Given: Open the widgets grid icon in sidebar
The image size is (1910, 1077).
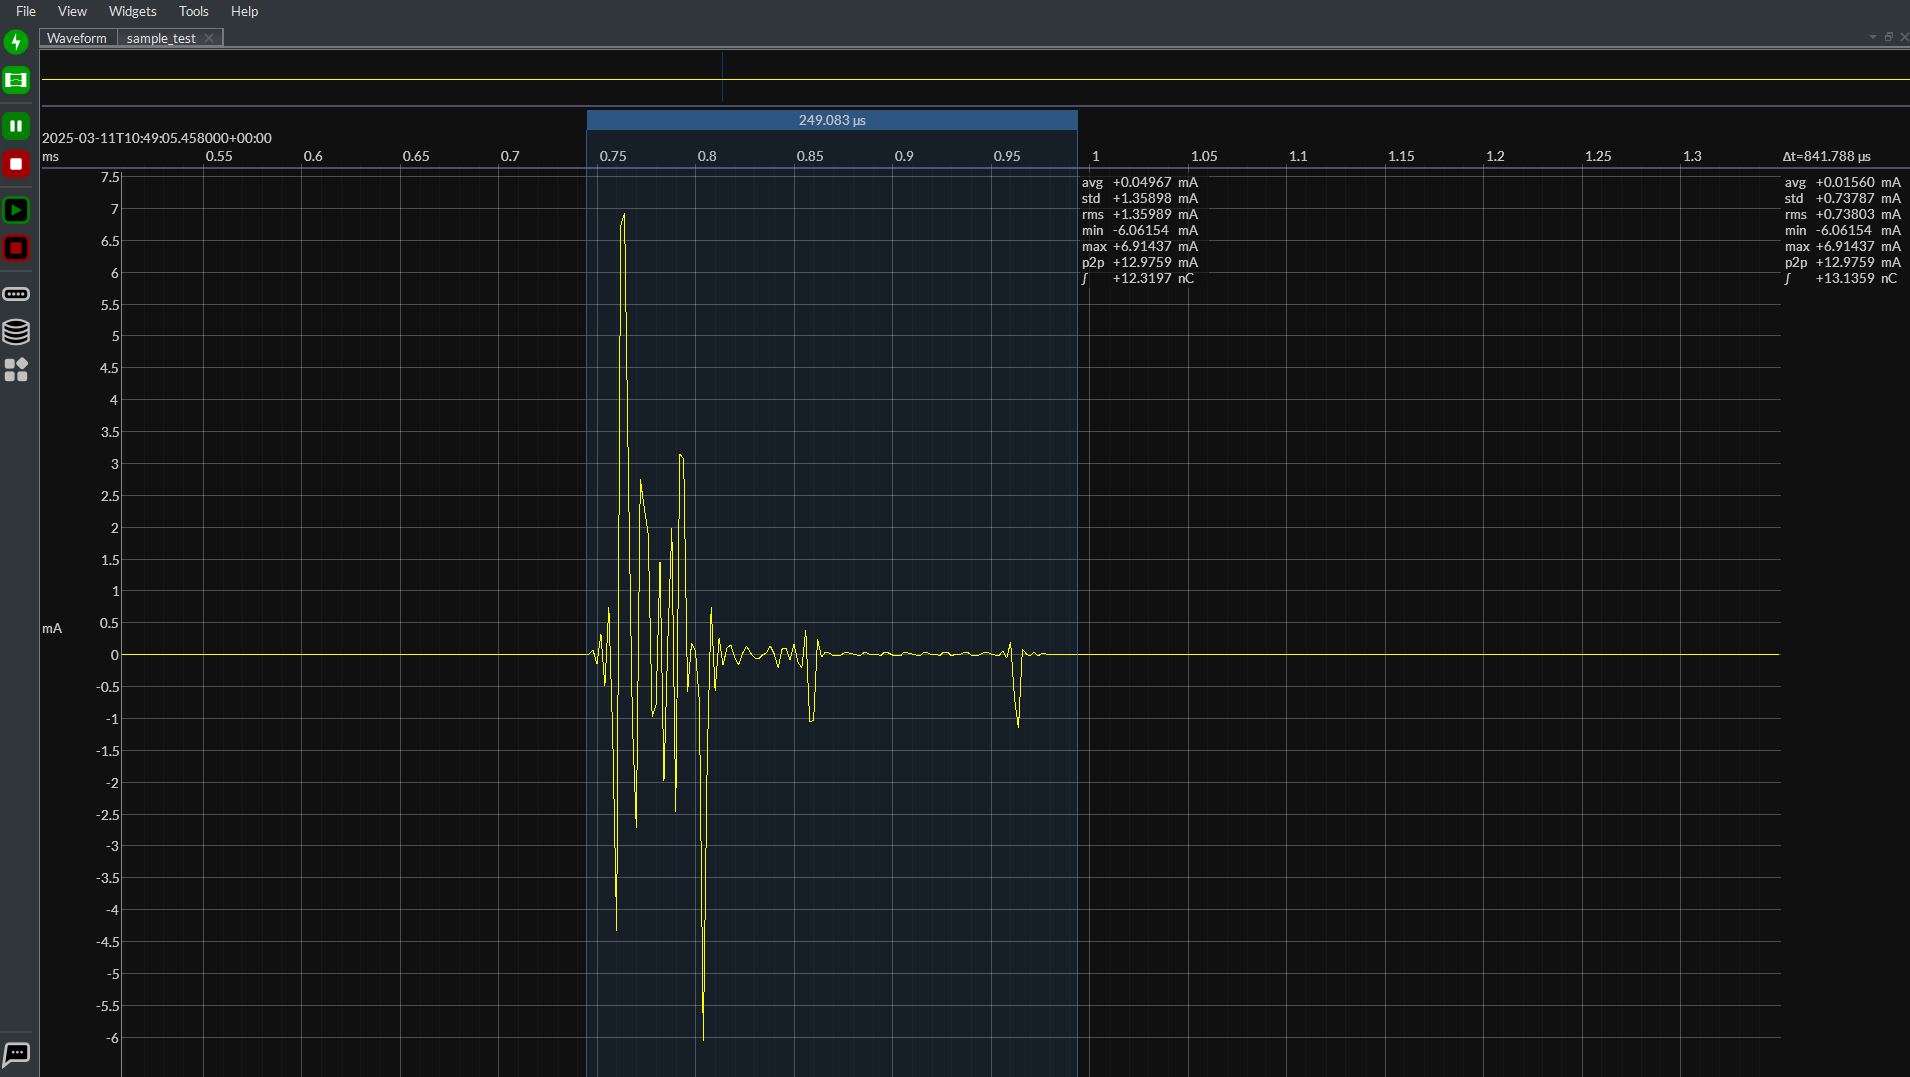Looking at the screenshot, I should point(16,370).
